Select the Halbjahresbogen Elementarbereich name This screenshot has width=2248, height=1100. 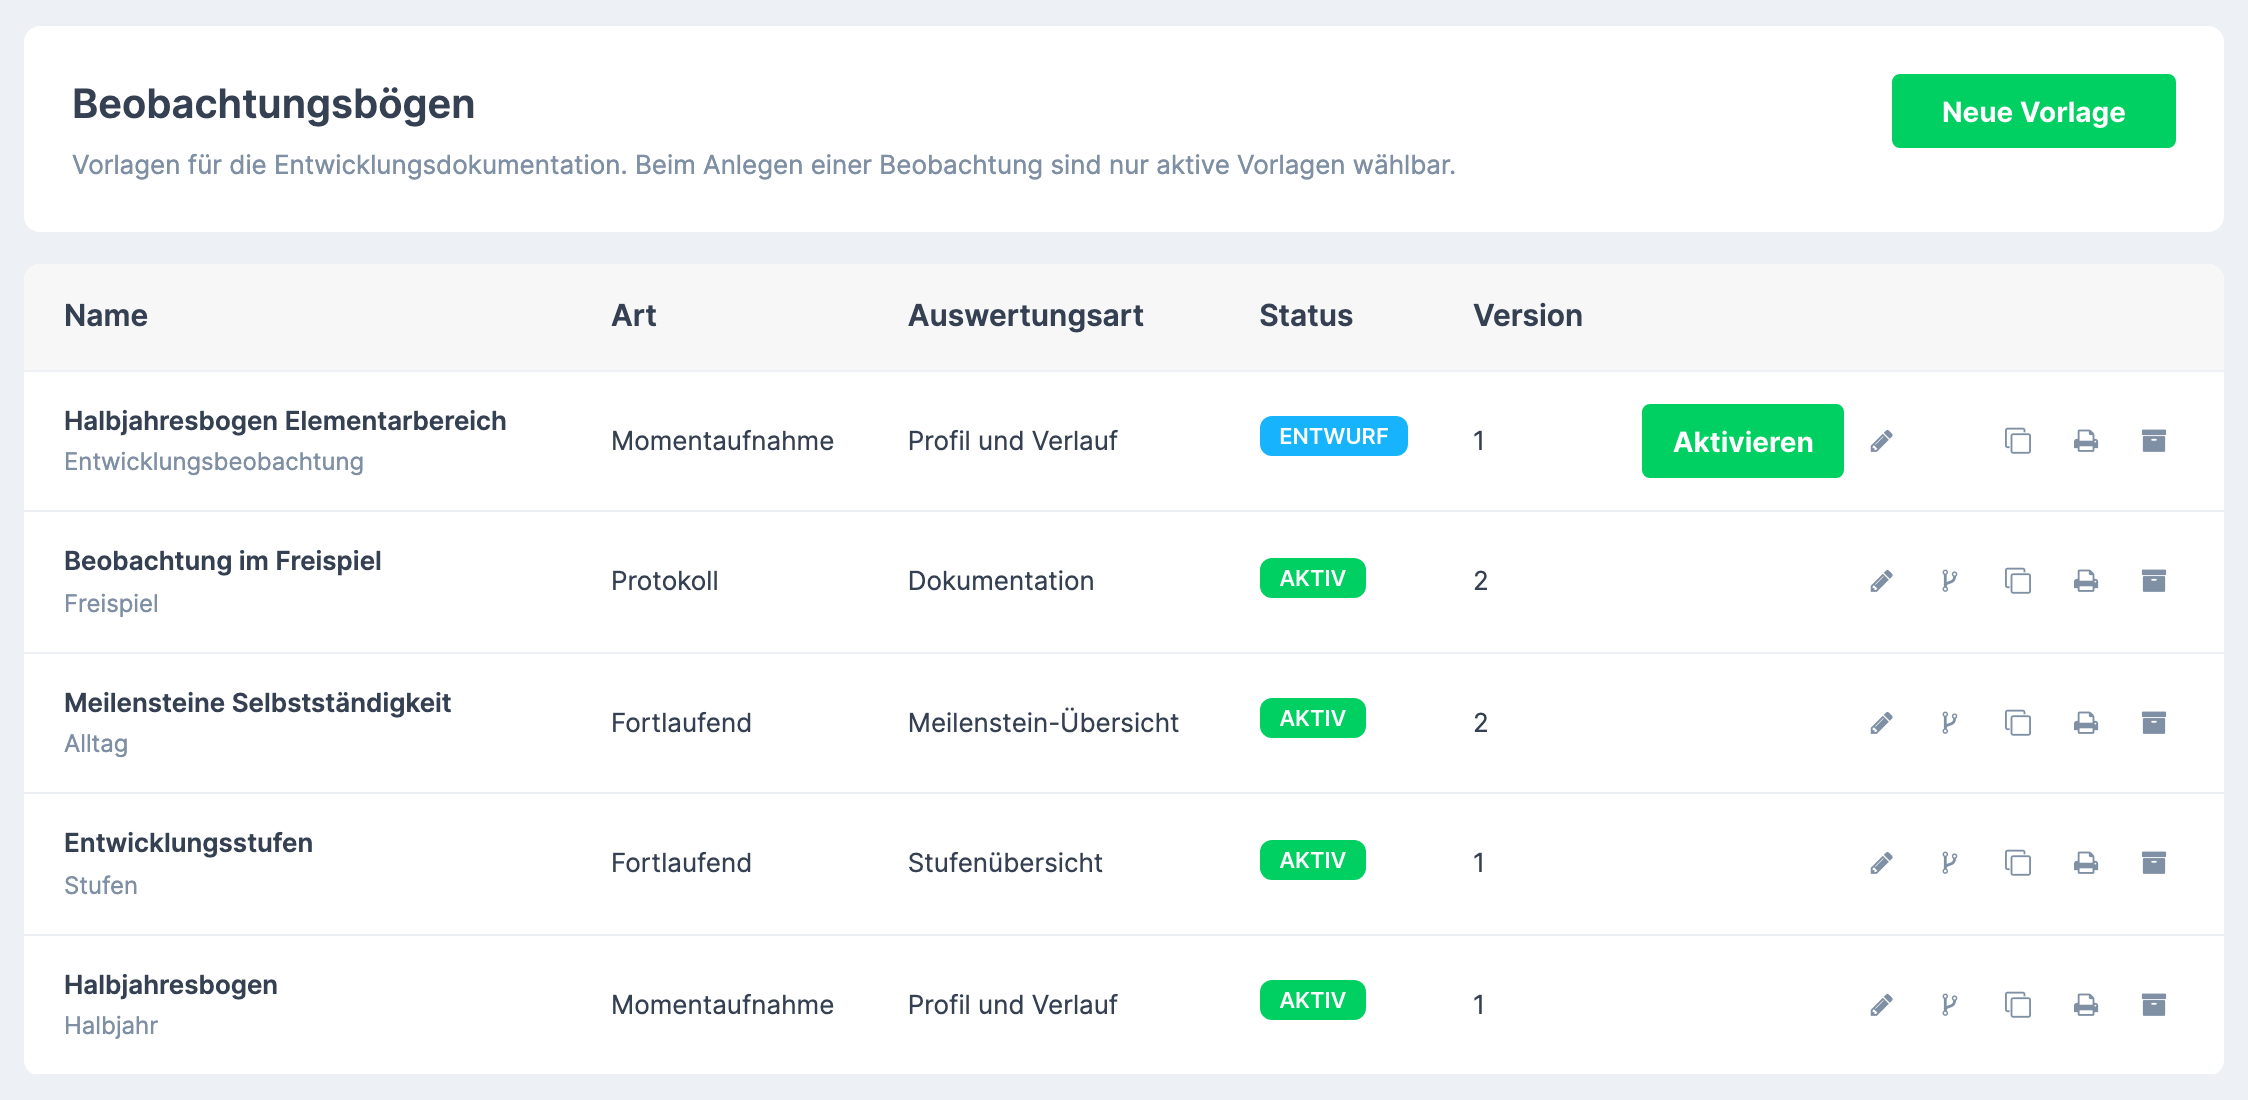click(x=285, y=421)
